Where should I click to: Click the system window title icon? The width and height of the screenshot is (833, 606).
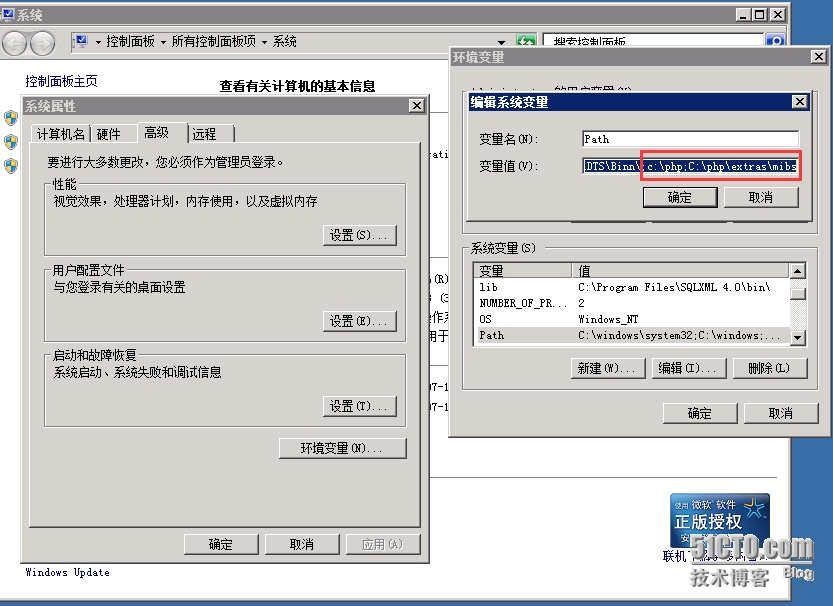click(x=8, y=14)
